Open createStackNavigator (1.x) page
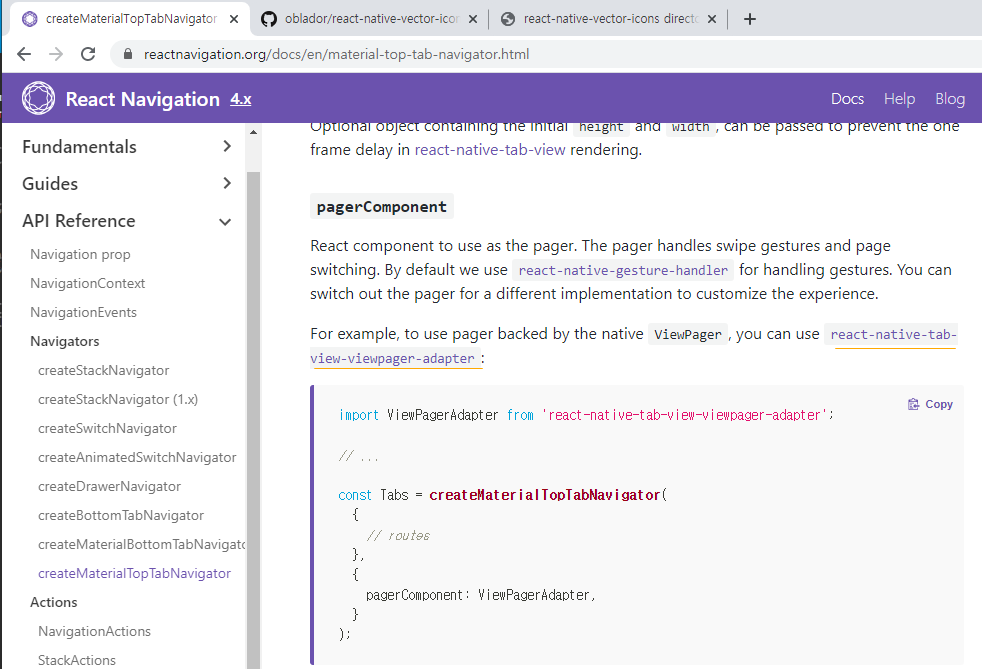982x669 pixels. [x=118, y=399]
